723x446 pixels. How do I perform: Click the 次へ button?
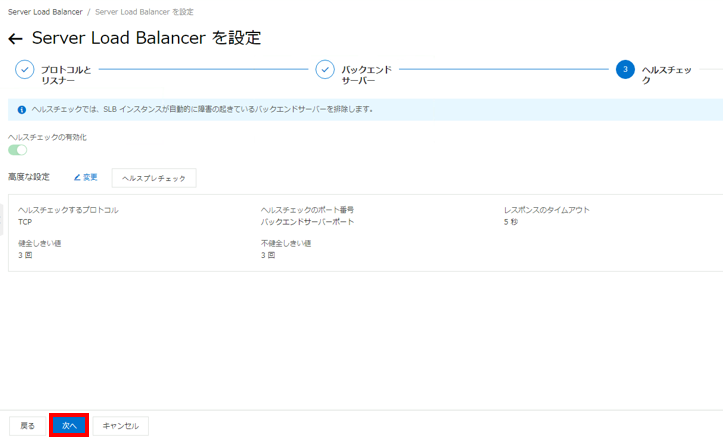click(69, 426)
